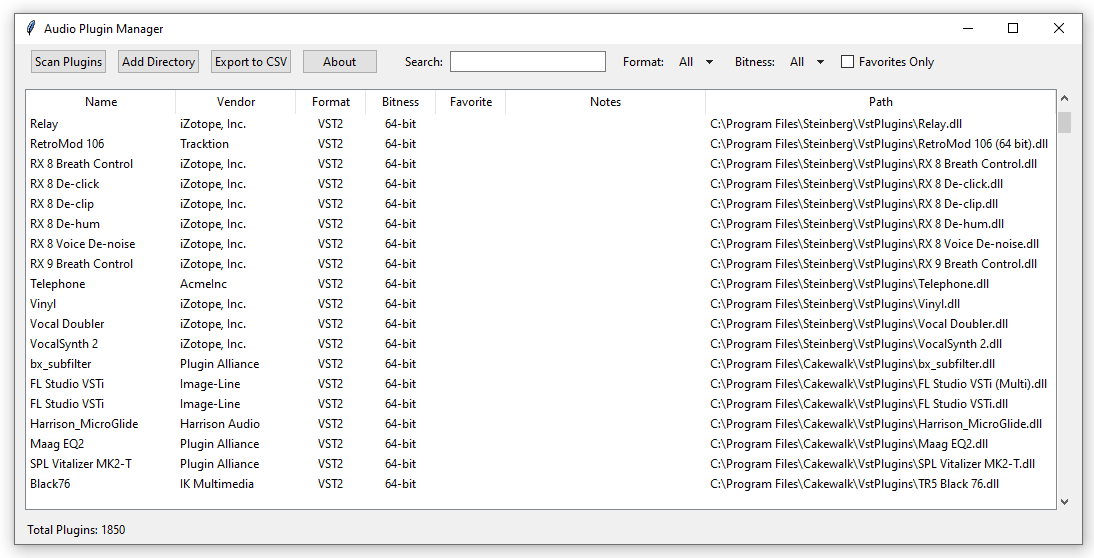
Task: Select the RX 8 De-click plugin
Action: click(541, 184)
